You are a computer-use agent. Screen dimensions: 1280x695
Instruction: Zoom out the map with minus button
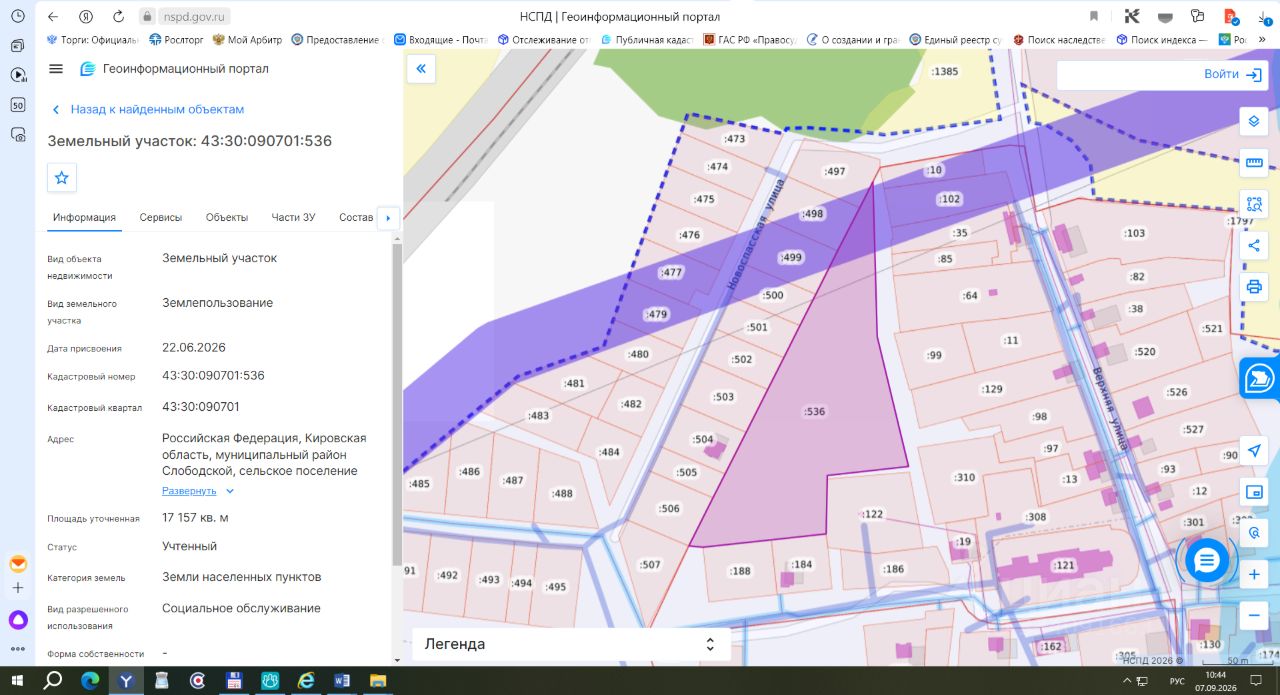click(x=1253, y=616)
